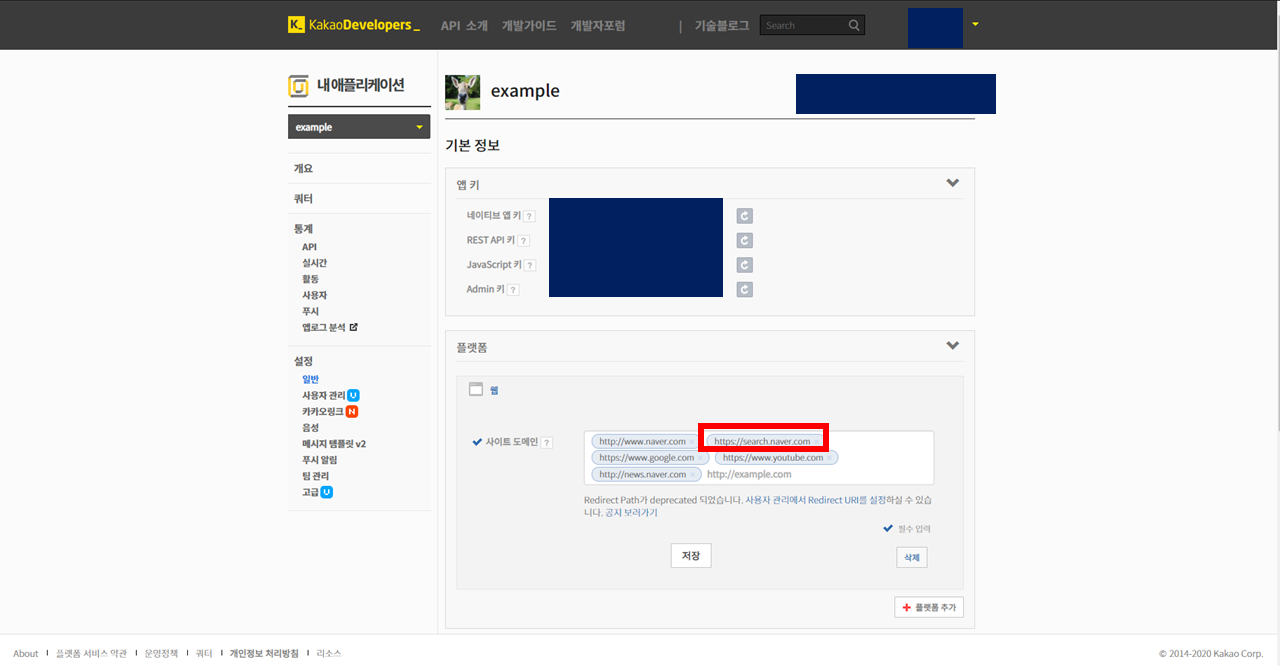
Task: Click the example app deer thumbnail
Action: 462,92
